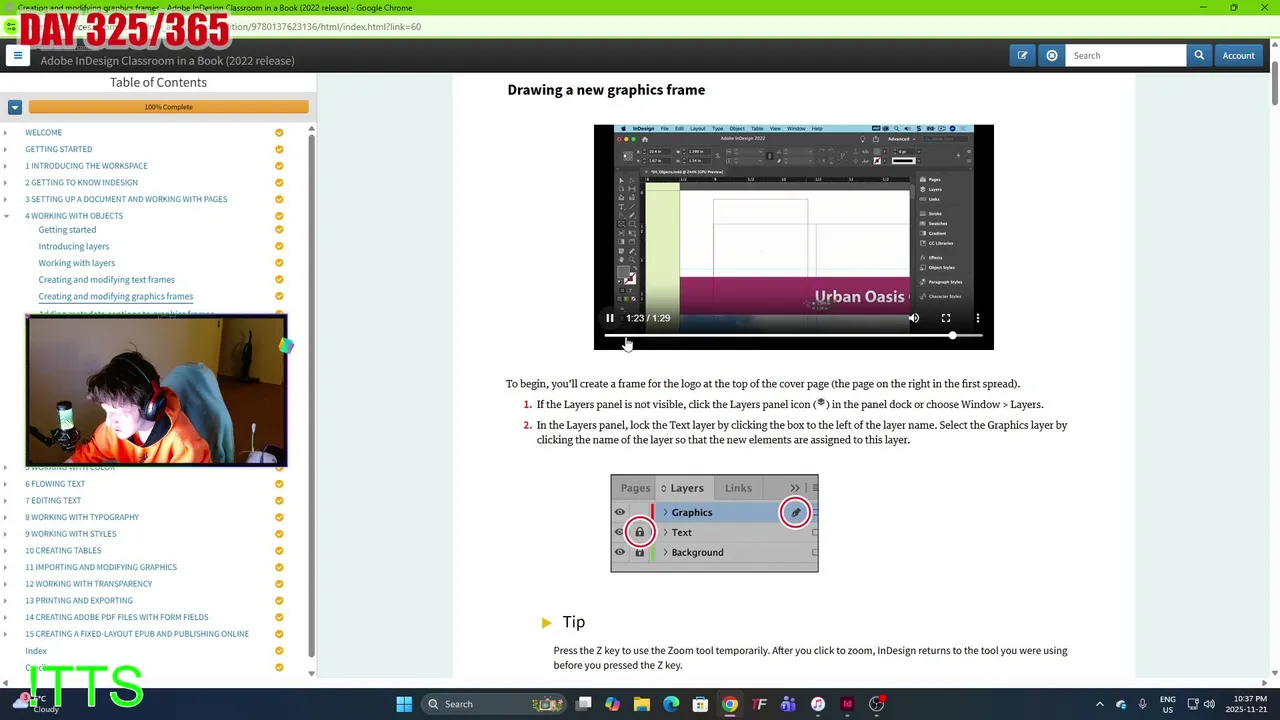Open the video's three-dot options menu
Image resolution: width=1280 pixels, height=720 pixels.
977,318
